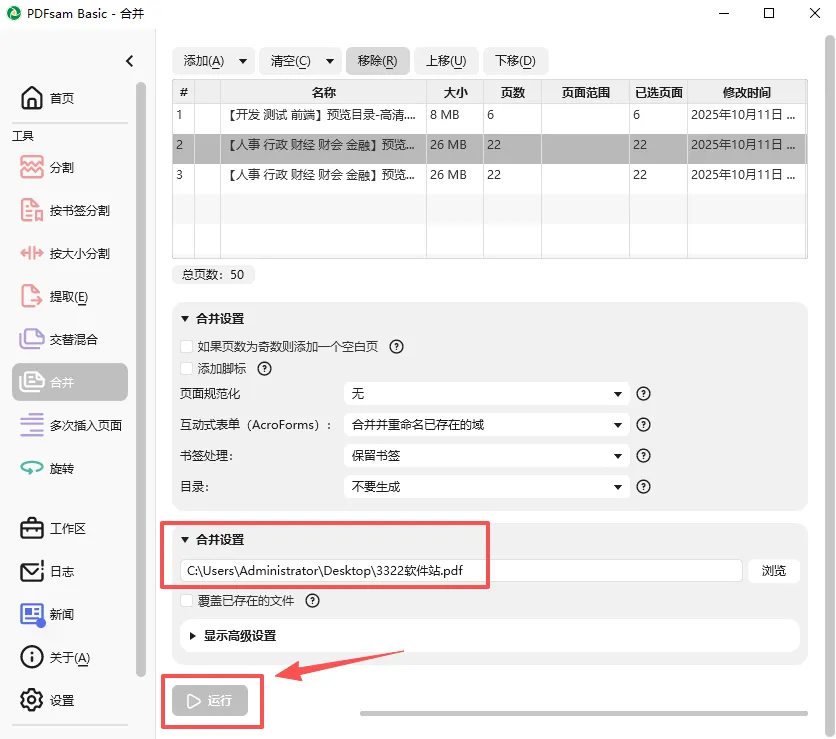Viewport: 836px width, 739px height.
Task: Open the 日志 log envelope icon
Action: [31, 572]
